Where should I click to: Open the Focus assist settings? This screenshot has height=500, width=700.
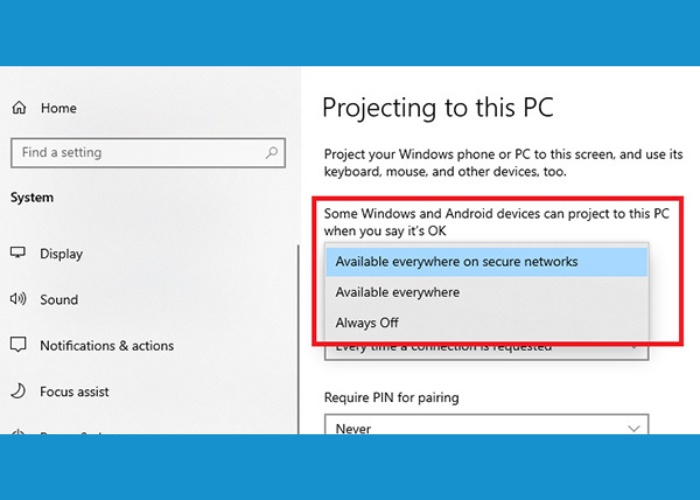(x=74, y=392)
